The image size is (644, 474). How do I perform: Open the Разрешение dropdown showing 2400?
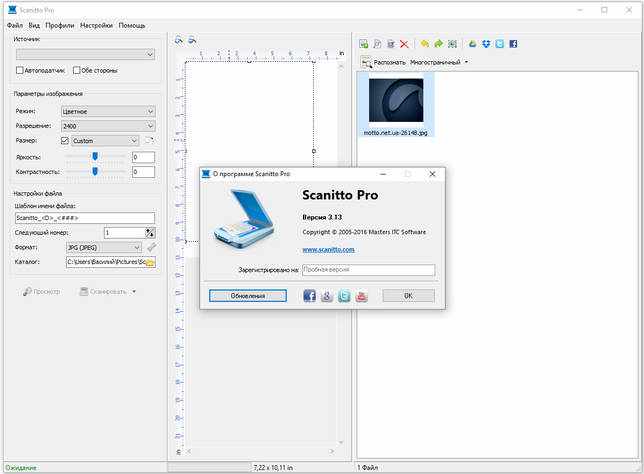coord(108,126)
